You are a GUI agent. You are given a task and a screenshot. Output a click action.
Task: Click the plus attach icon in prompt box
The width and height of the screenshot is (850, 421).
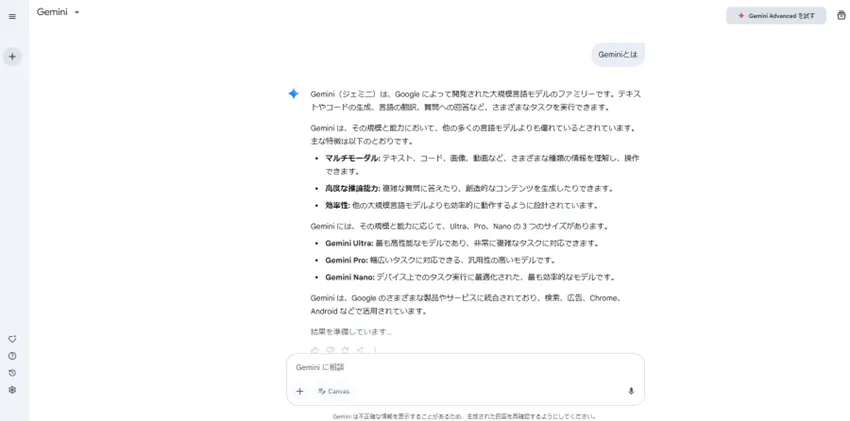tap(300, 391)
